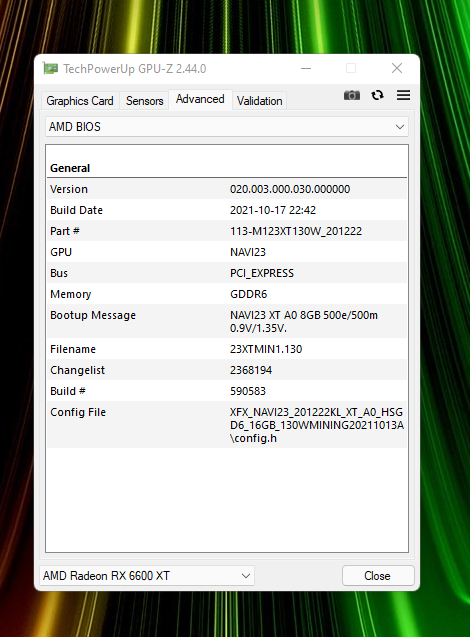Click the Part # row label
The height and width of the screenshot is (637, 470).
click(65, 231)
